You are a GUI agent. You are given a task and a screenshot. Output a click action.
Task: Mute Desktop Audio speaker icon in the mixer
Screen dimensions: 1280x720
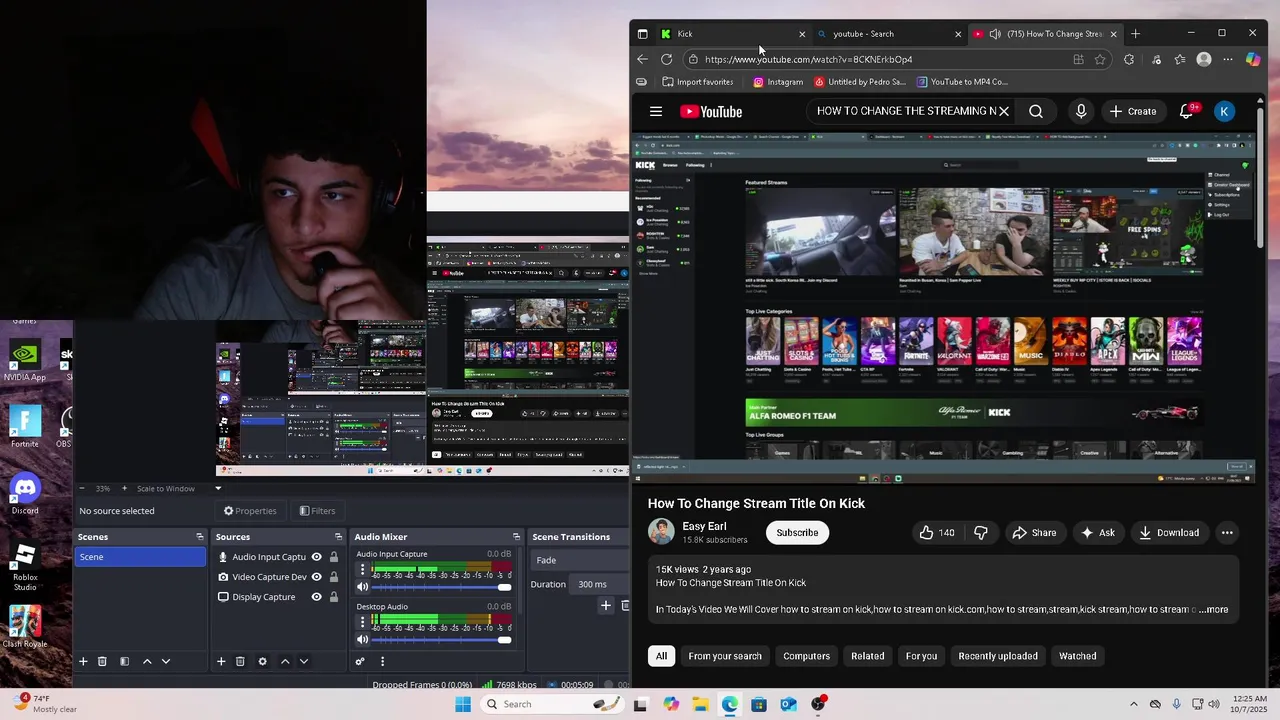click(362, 639)
